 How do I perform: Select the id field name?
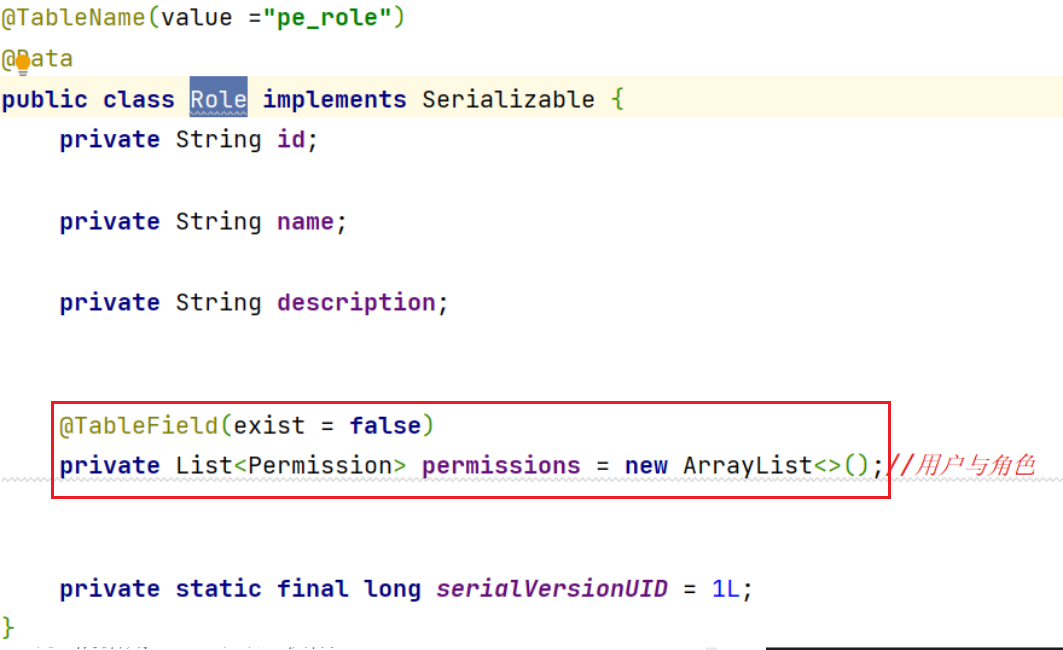click(291, 140)
